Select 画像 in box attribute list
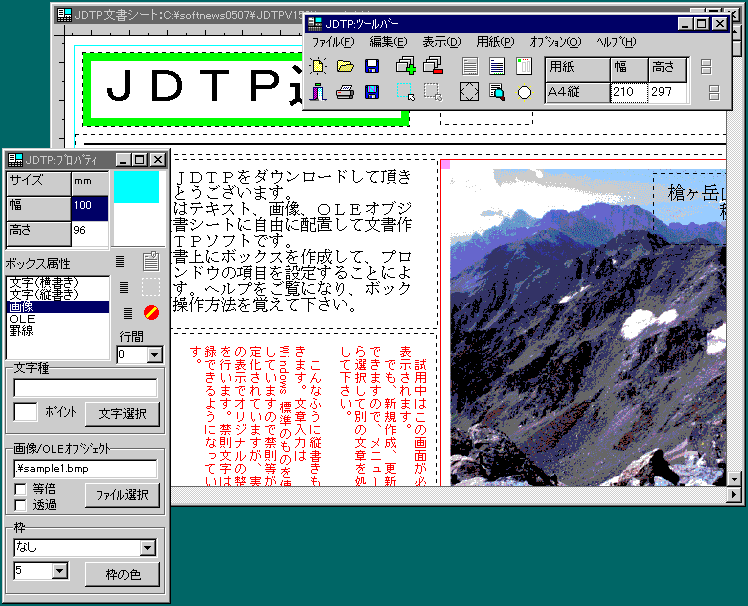The width and height of the screenshot is (748, 606). pyautogui.click(x=58, y=307)
